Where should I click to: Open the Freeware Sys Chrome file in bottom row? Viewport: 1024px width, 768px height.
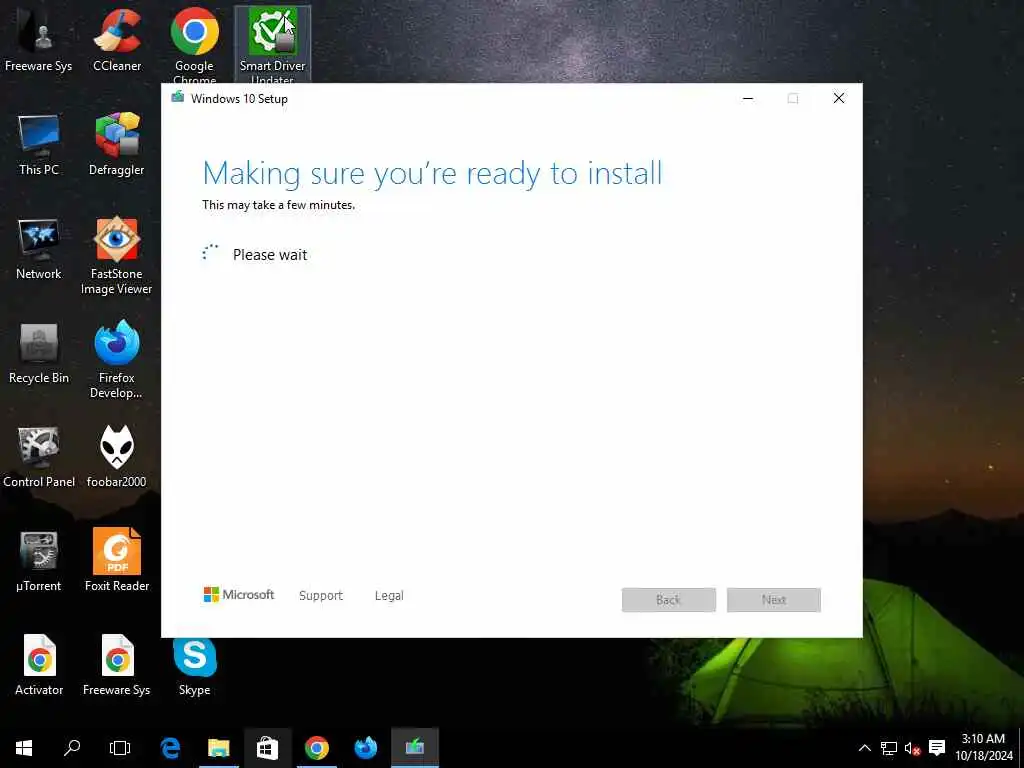117,665
